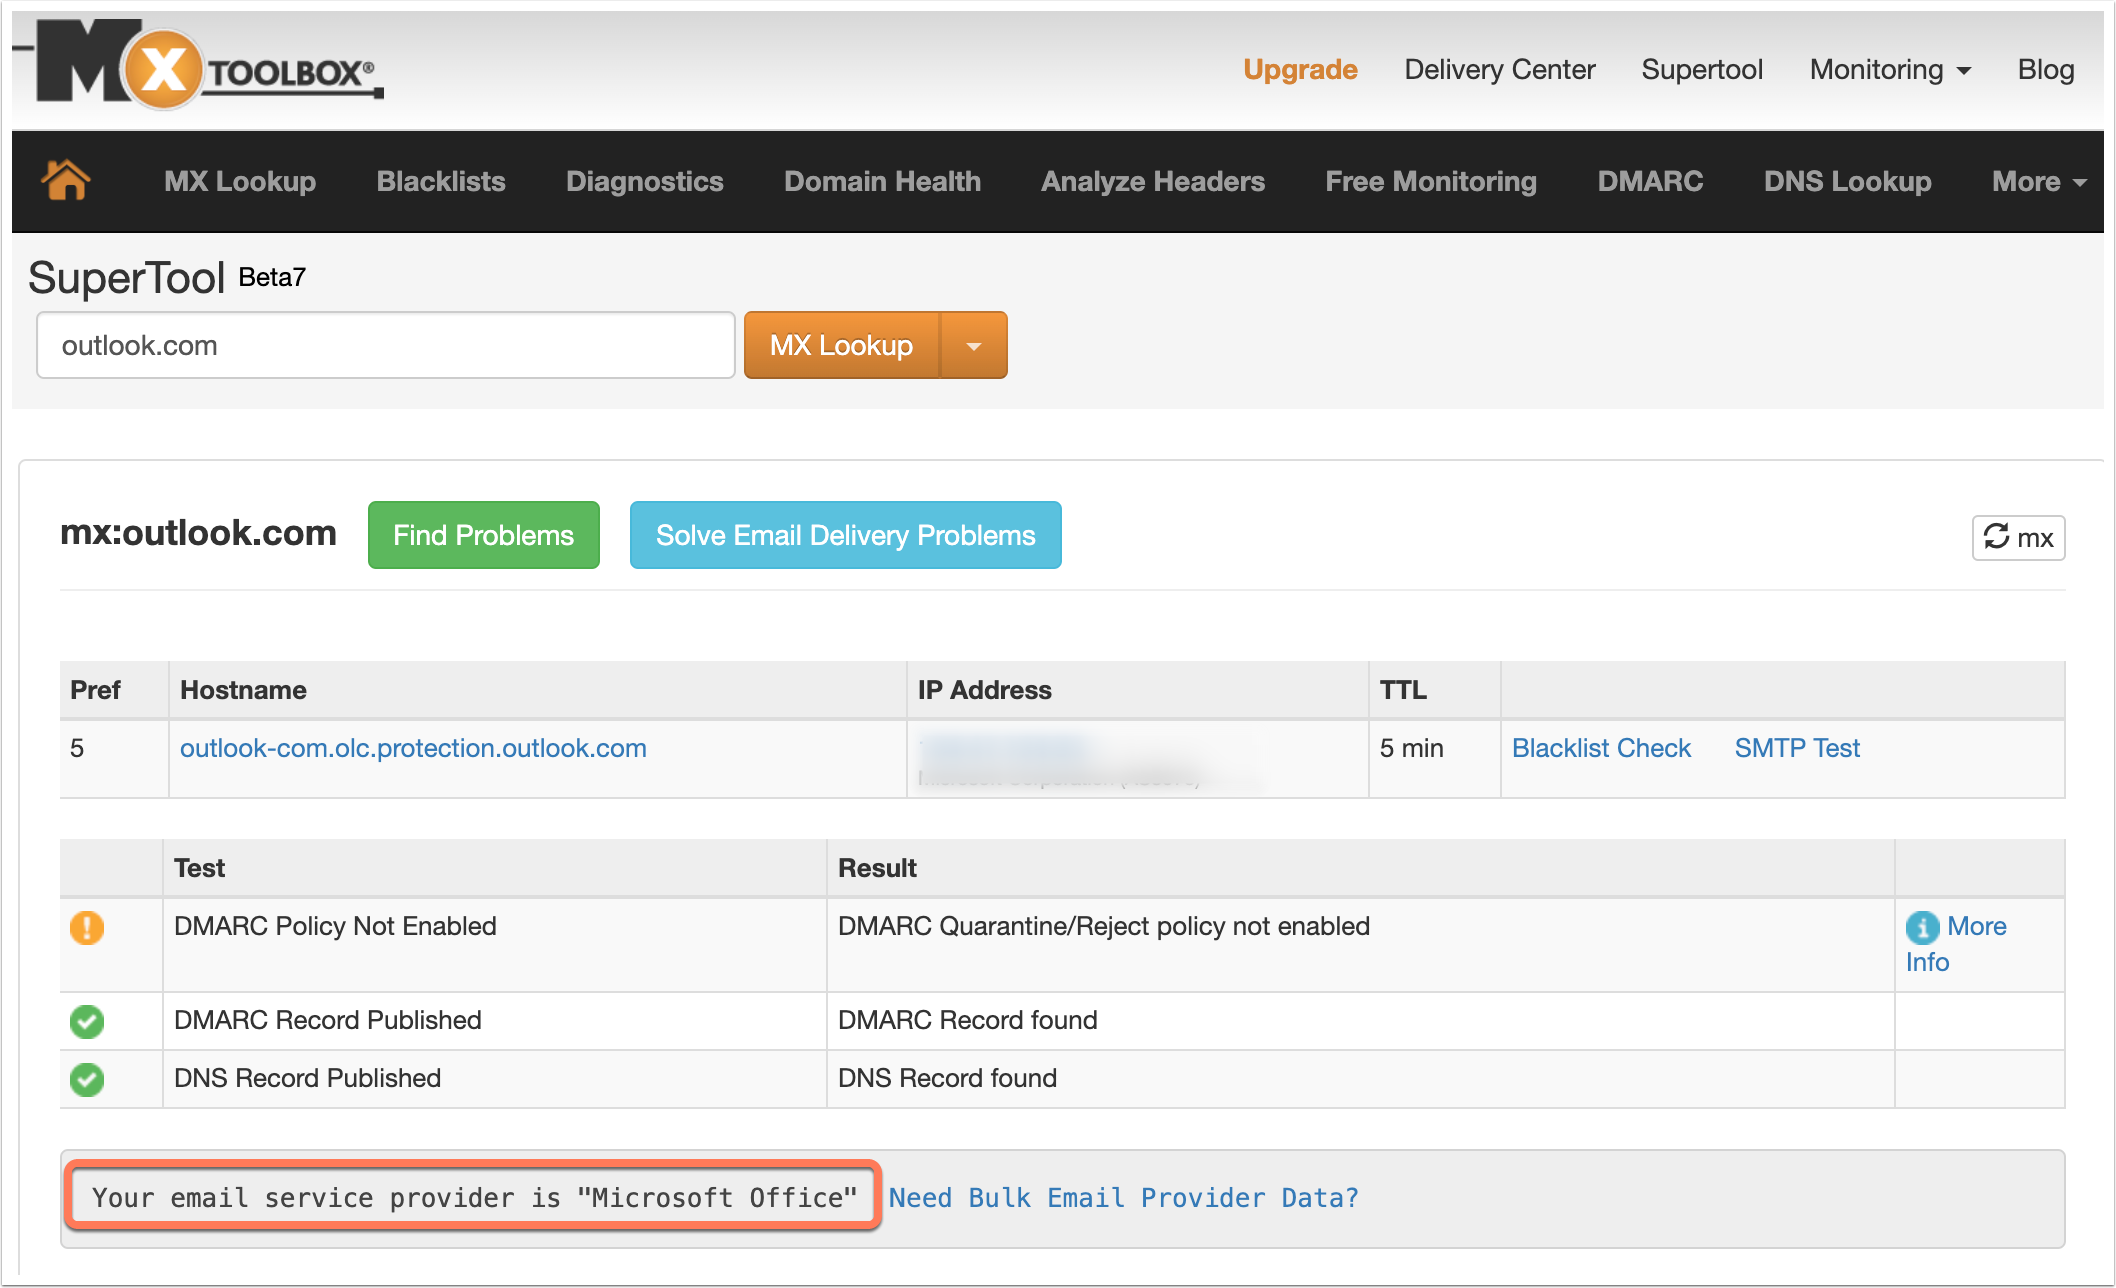Run the Blacklist Check
Image resolution: width=2116 pixels, height=1288 pixels.
1601,748
